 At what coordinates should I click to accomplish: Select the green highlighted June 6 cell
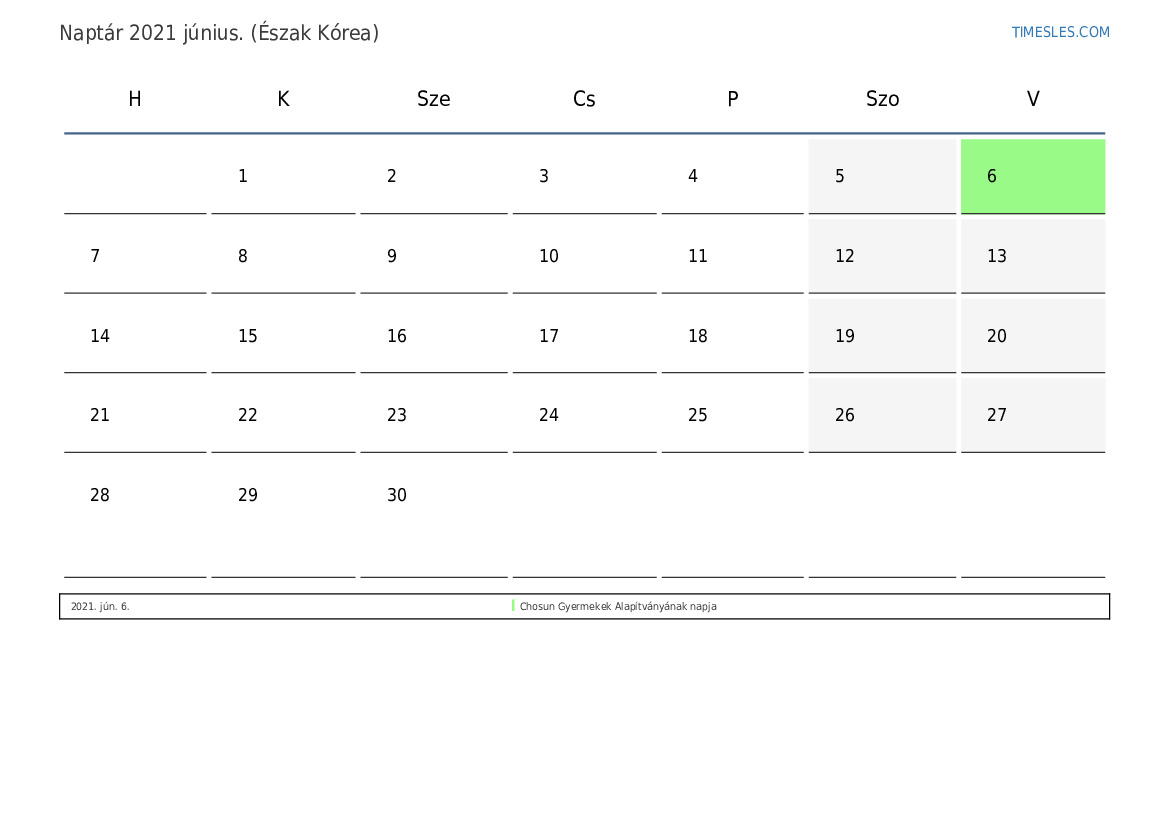click(x=1033, y=176)
